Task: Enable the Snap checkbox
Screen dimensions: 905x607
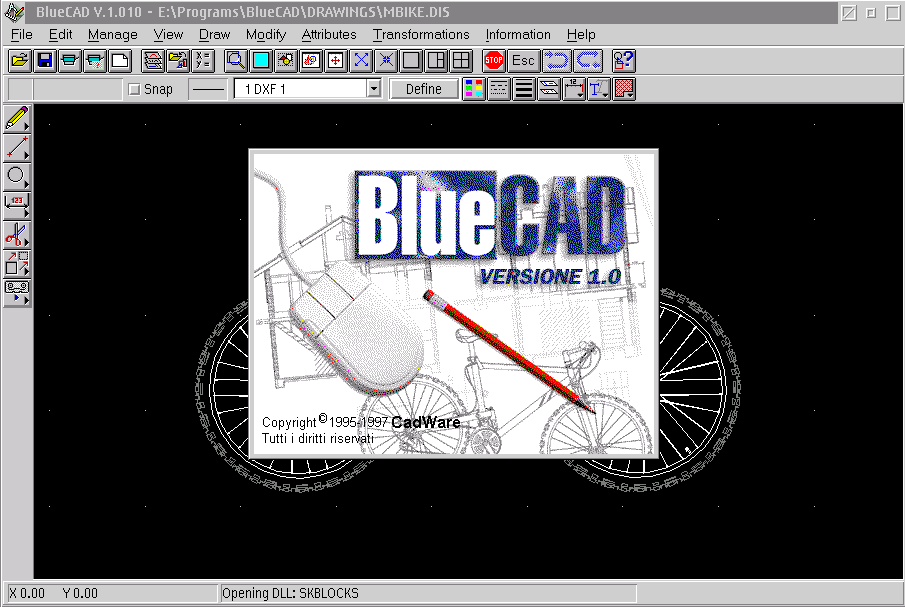Action: pyautogui.click(x=134, y=89)
